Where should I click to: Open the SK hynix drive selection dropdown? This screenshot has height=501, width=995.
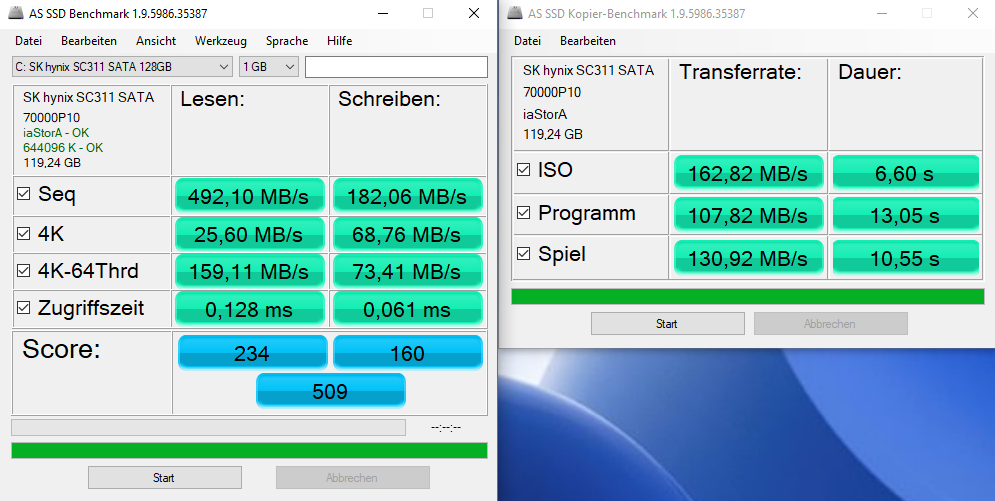(122, 67)
